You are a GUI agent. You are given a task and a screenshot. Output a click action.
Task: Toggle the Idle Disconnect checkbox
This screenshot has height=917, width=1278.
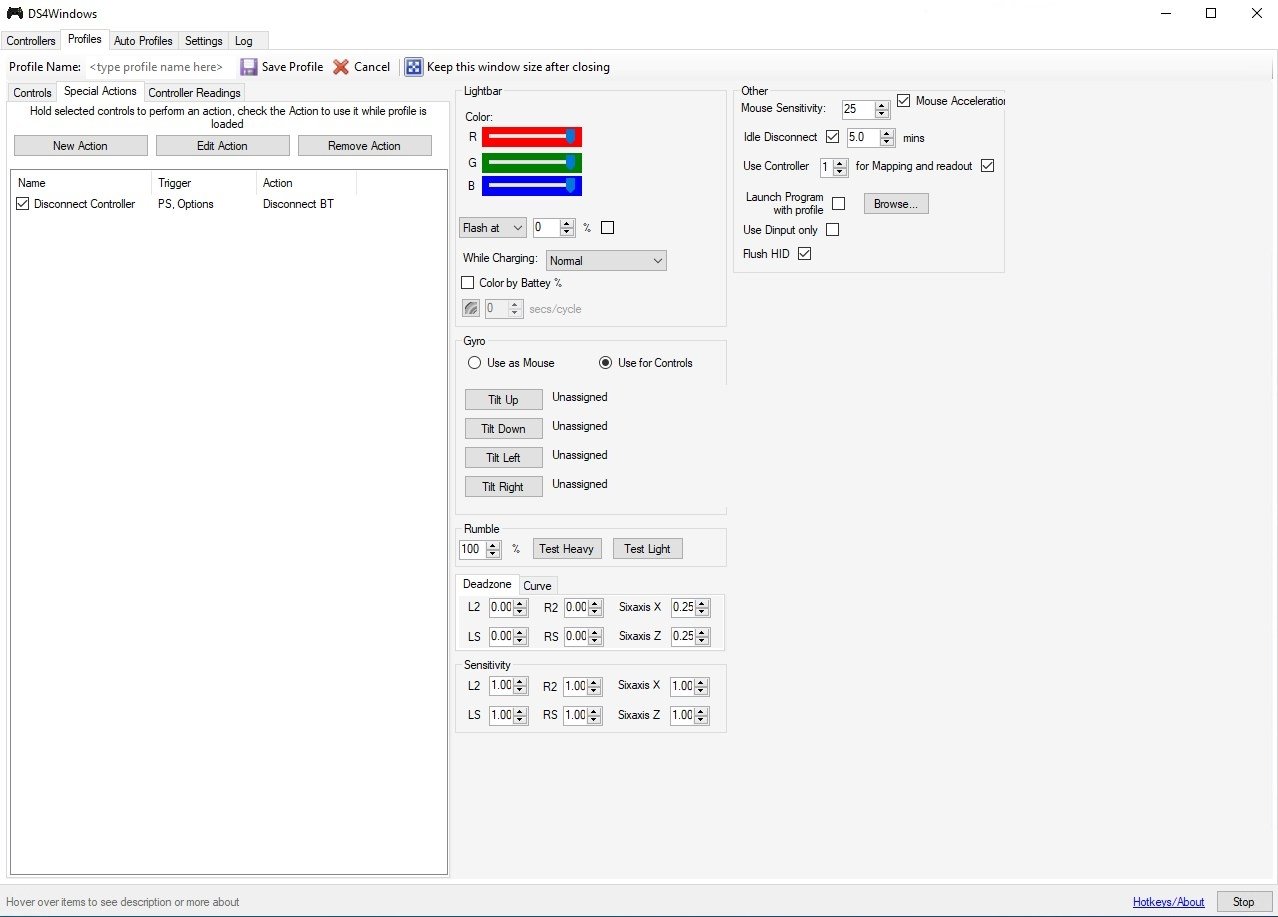[x=833, y=137]
